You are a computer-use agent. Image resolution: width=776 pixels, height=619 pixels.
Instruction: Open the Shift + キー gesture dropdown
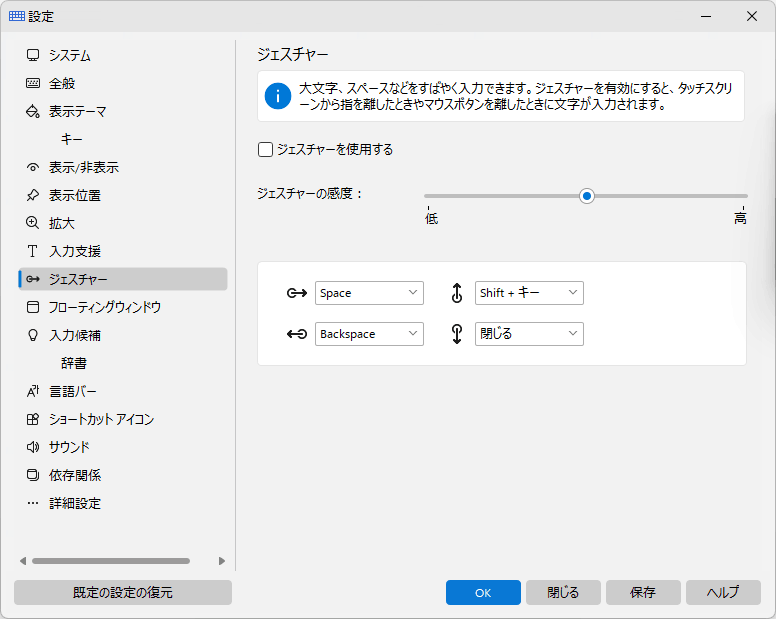(529, 293)
